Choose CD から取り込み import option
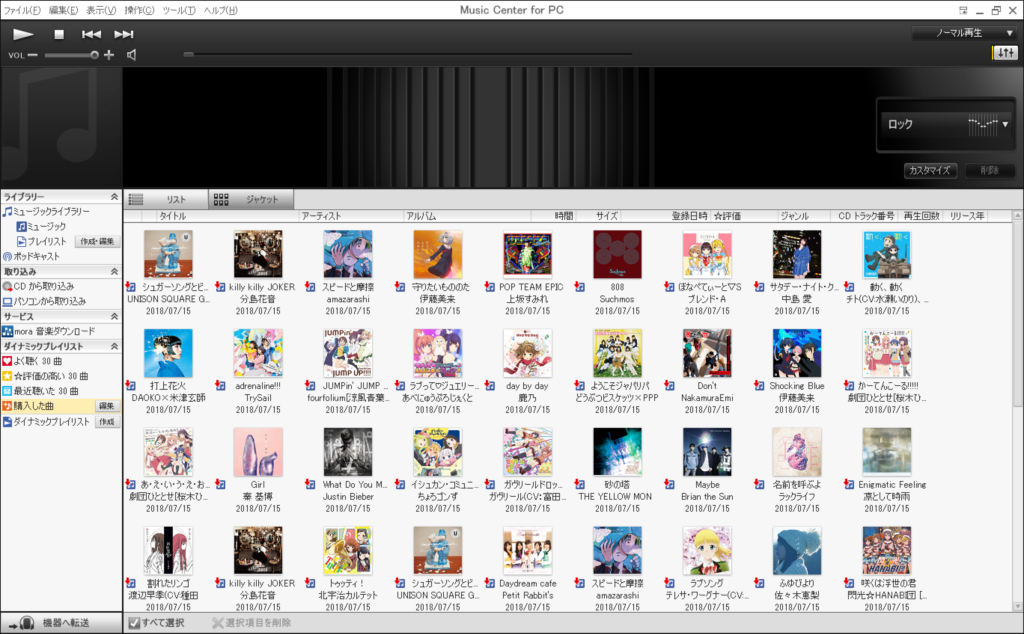 [39, 286]
